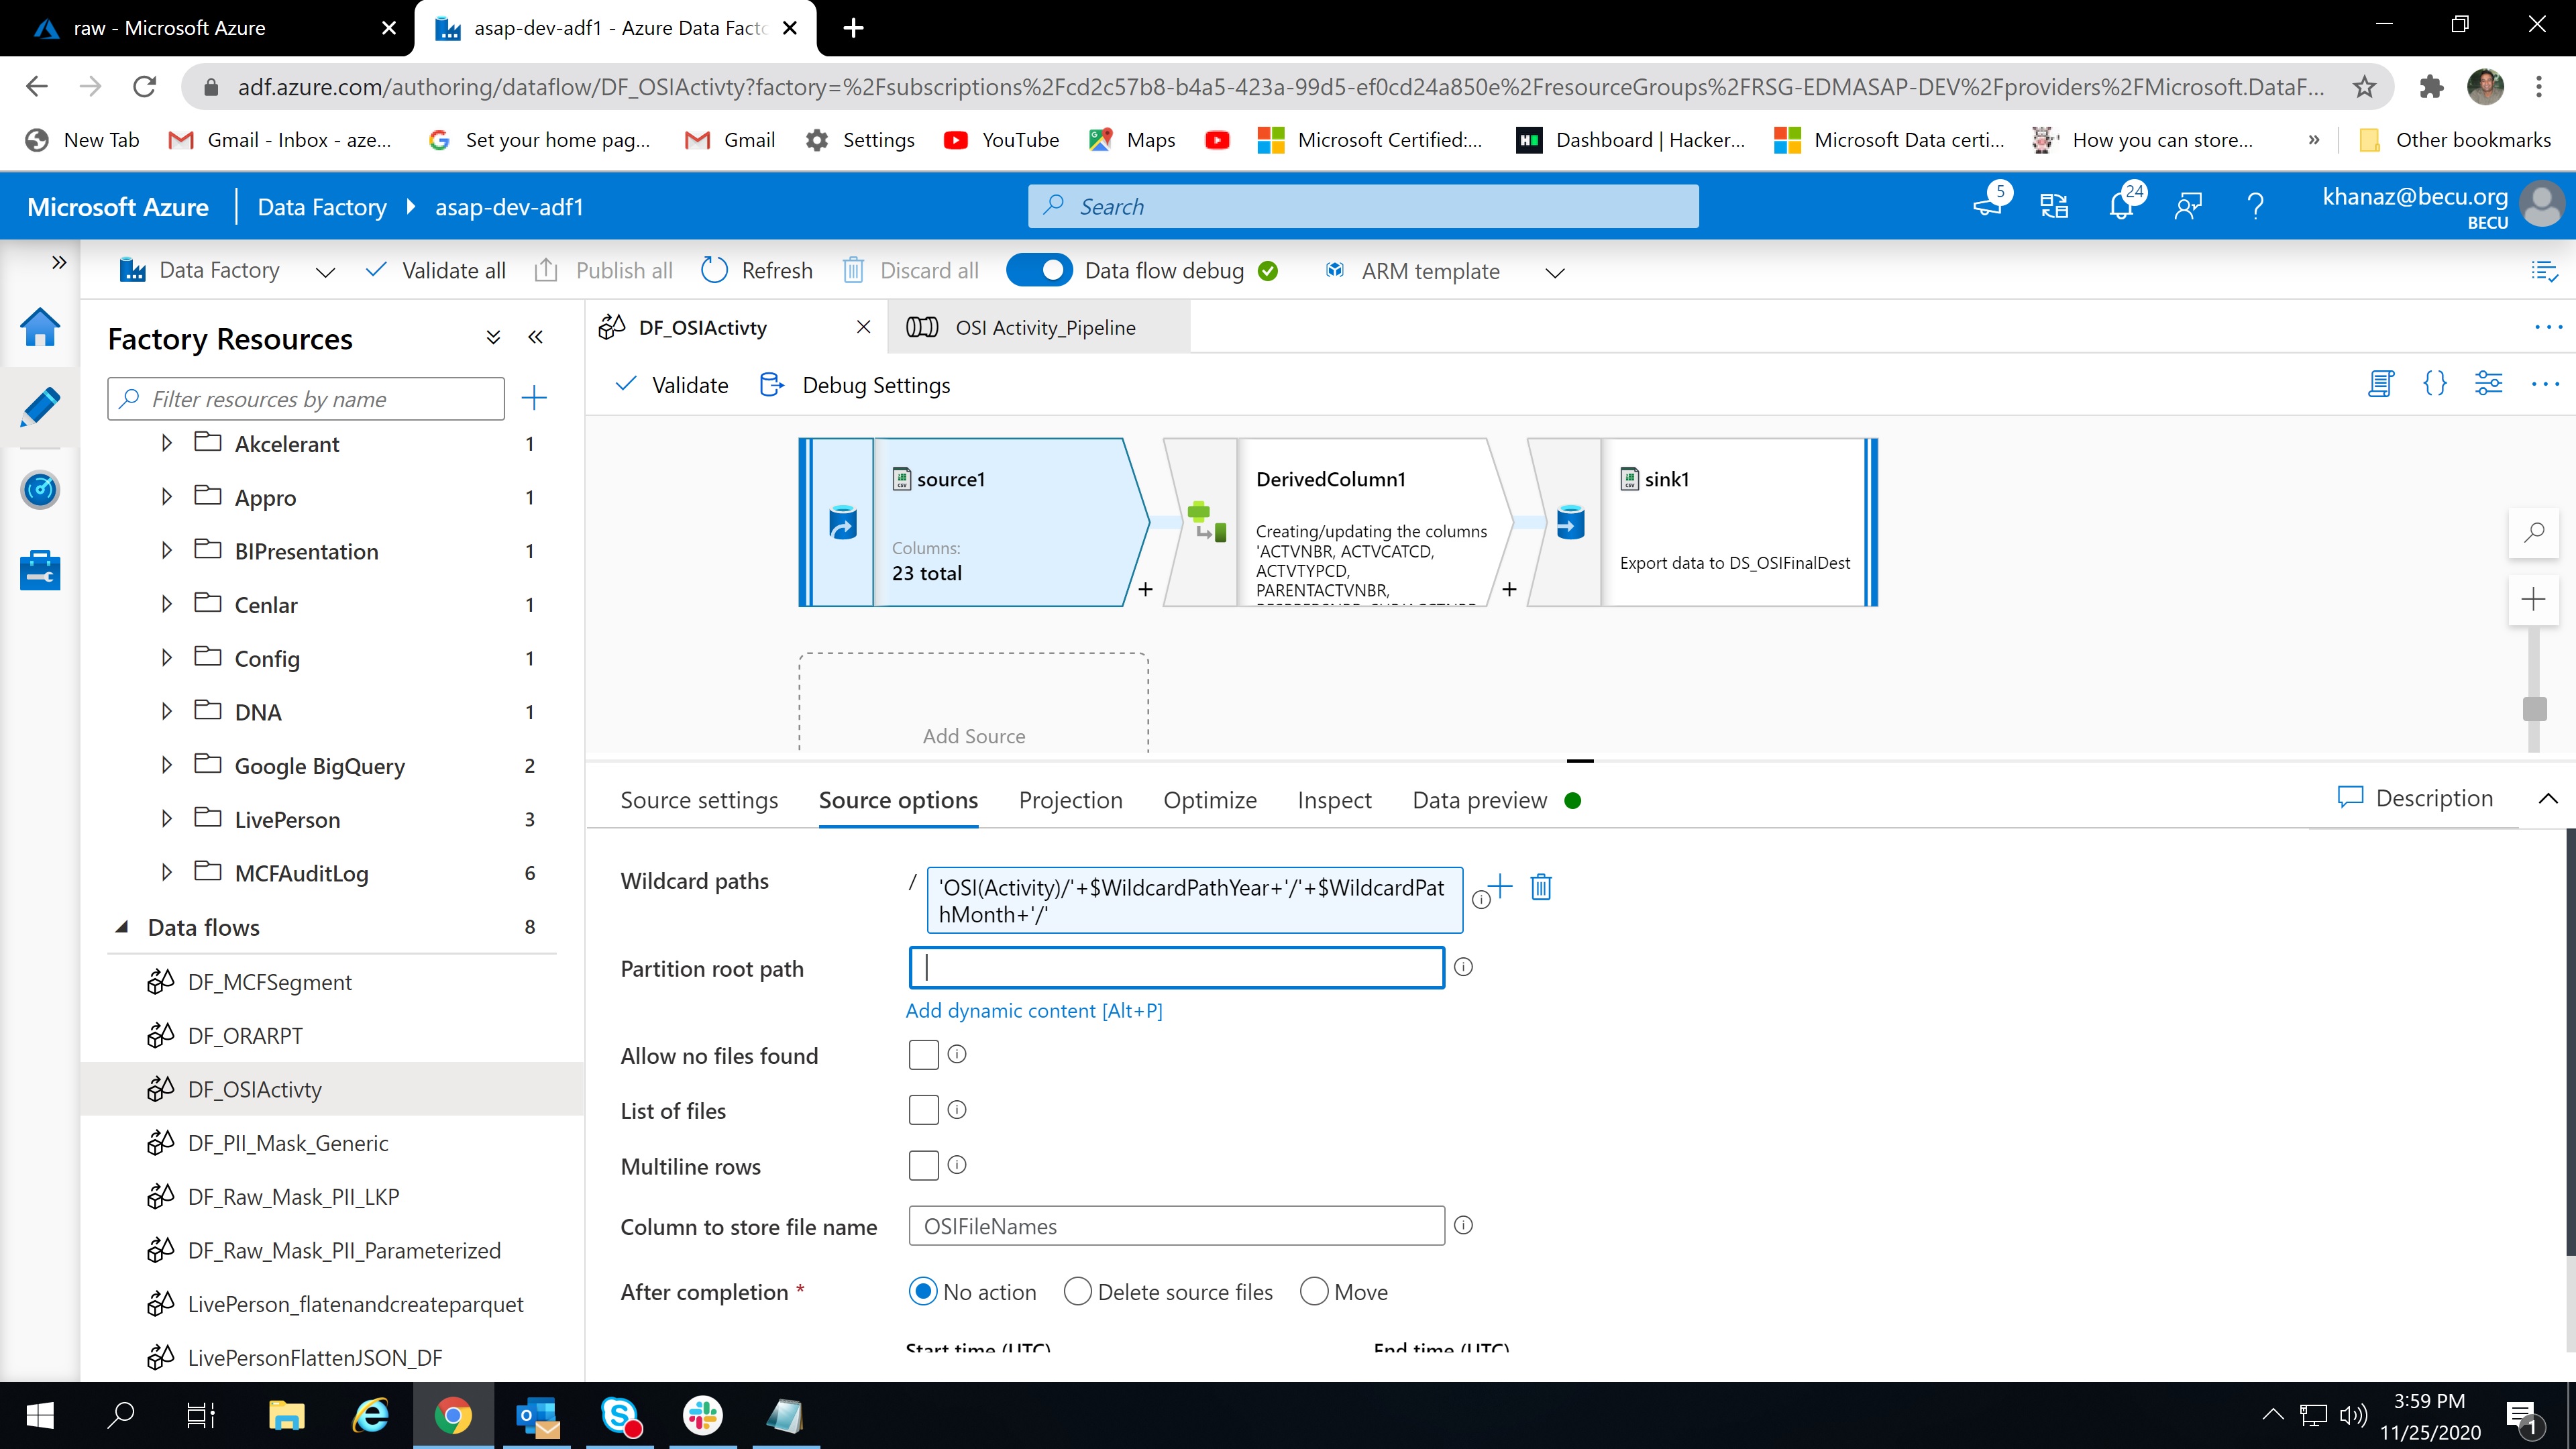Click the canvas search magnifier icon
This screenshot has width=2576, height=1449.
pos(2533,532)
